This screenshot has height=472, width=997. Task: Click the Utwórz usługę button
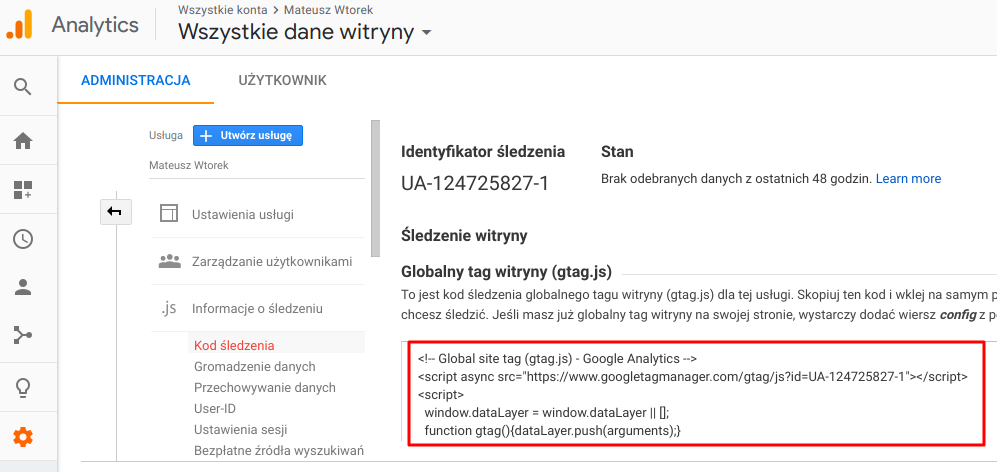click(x=247, y=135)
